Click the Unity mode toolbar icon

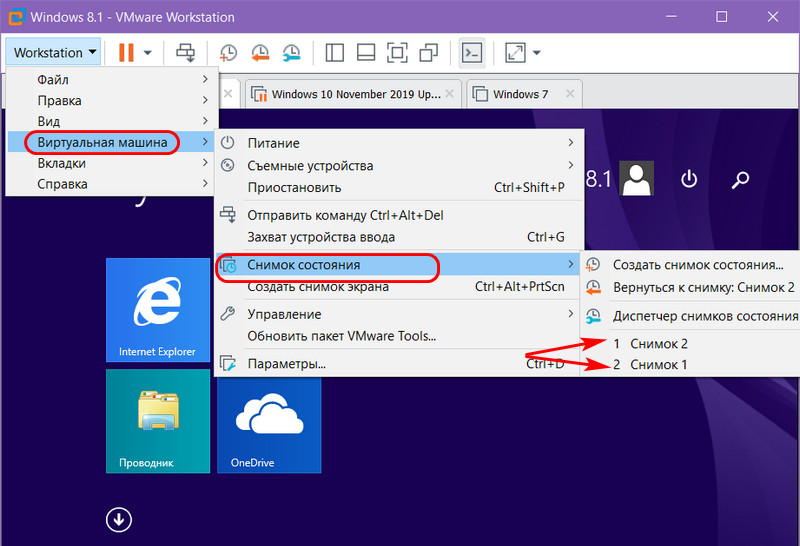(x=429, y=53)
